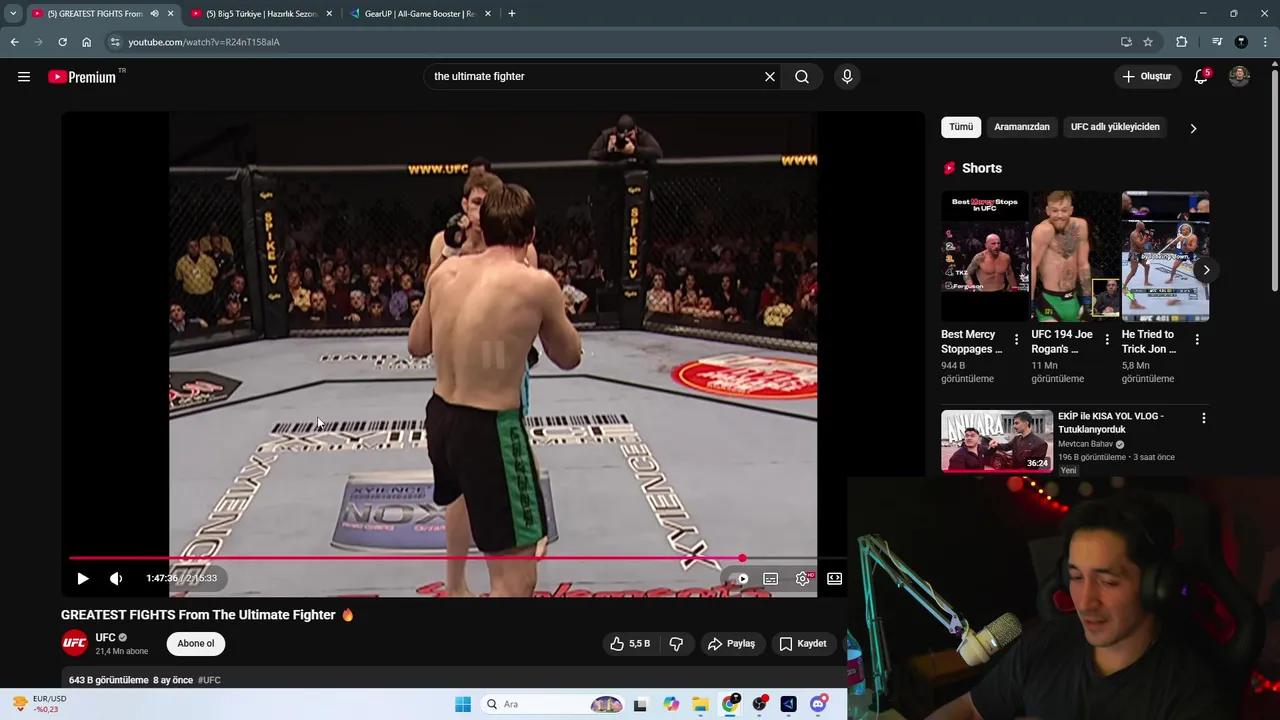
Task: Like the video (5,5 B)
Action: (630, 644)
